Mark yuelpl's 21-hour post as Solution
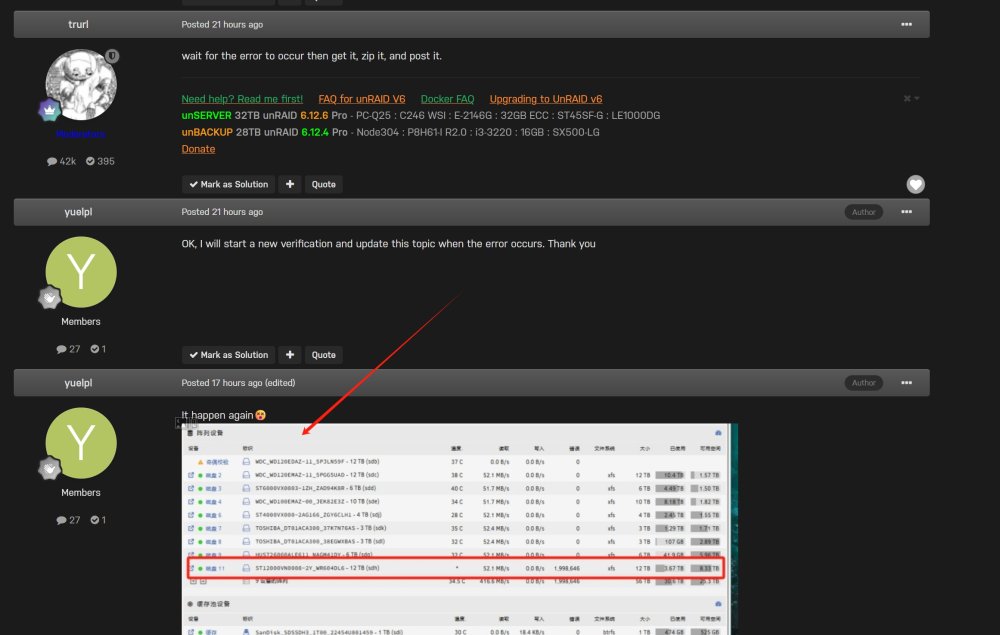This screenshot has width=1000, height=635. 228,354
